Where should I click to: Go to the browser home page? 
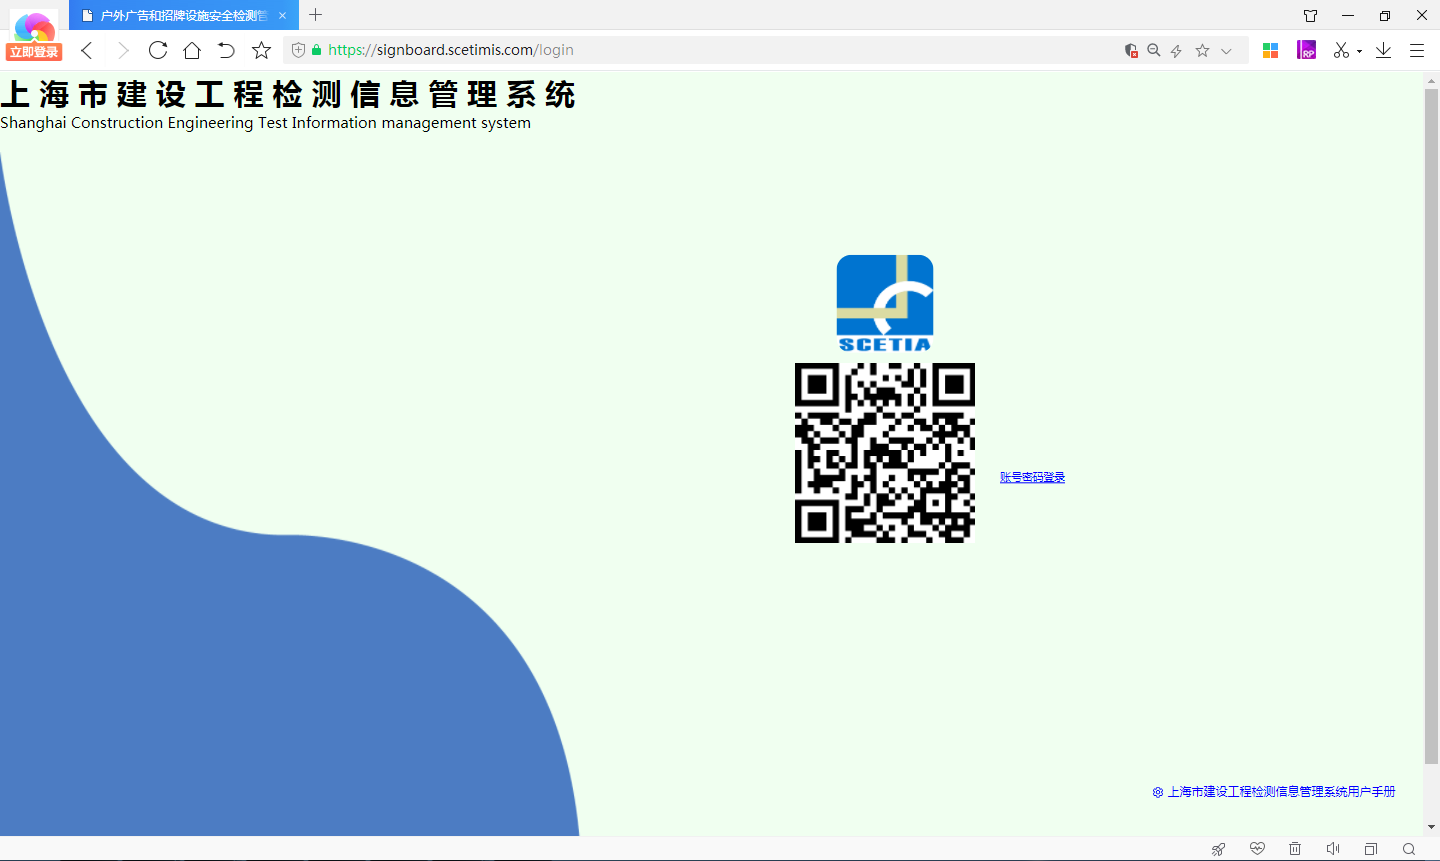click(192, 50)
